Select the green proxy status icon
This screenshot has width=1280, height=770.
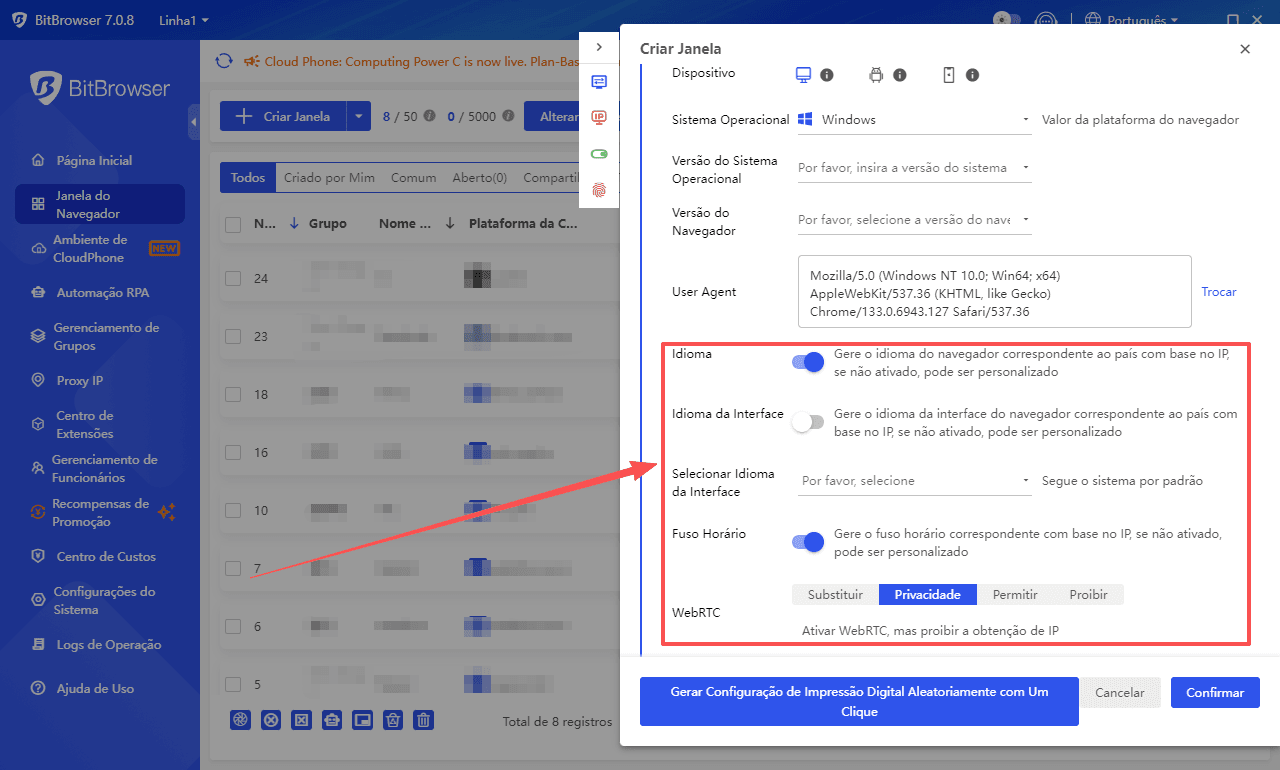598,153
